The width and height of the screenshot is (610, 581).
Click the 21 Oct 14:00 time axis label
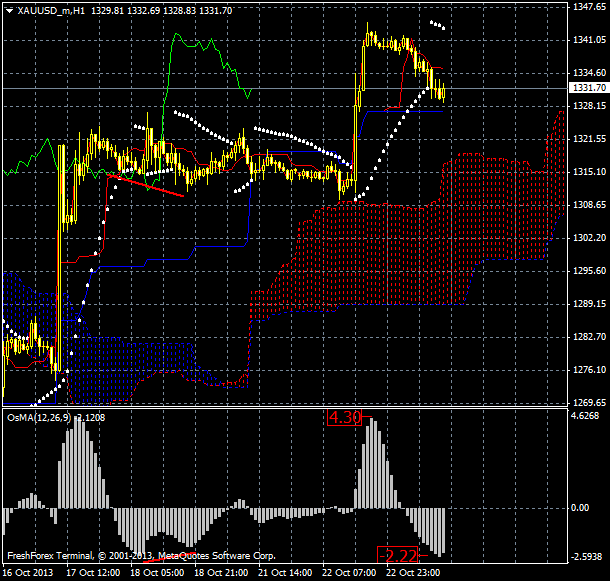(x=285, y=573)
